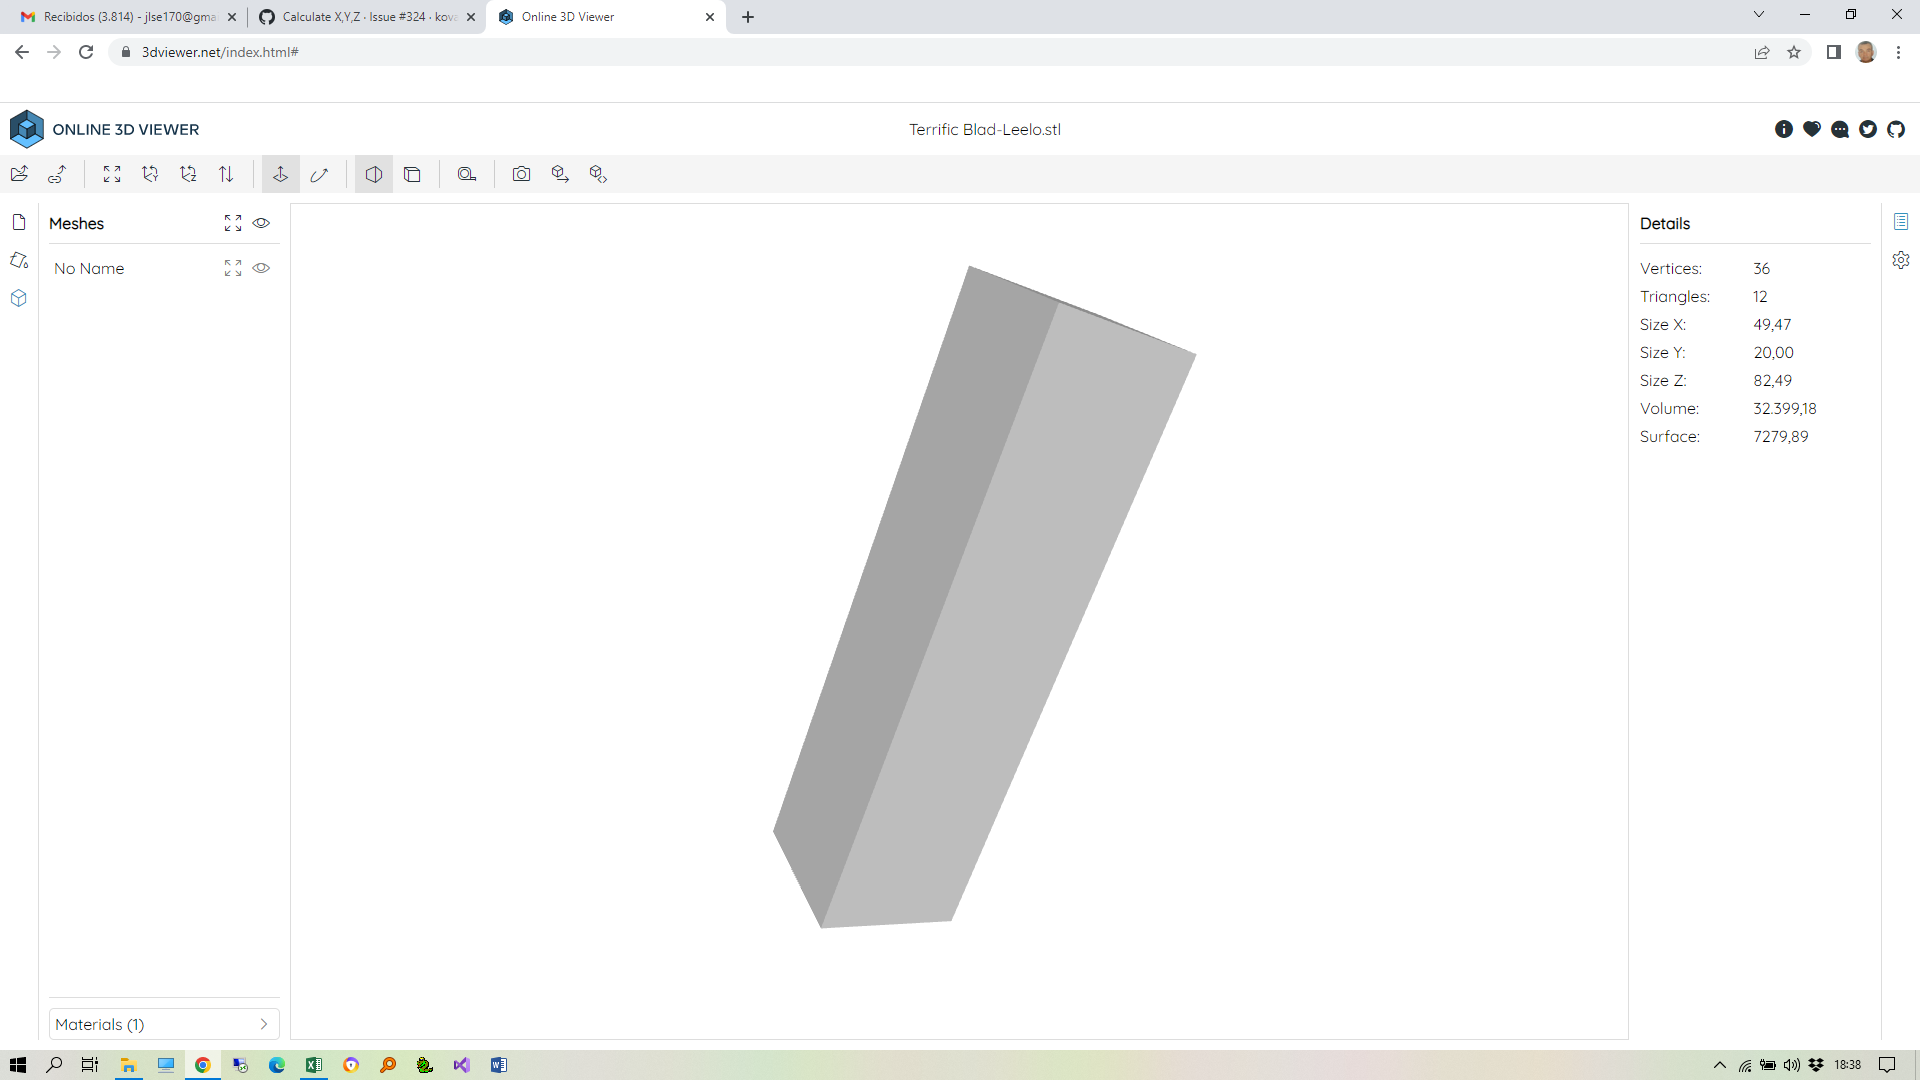Viewport: 1920px width, 1080px height.
Task: Select the measure tool
Action: tap(467, 173)
